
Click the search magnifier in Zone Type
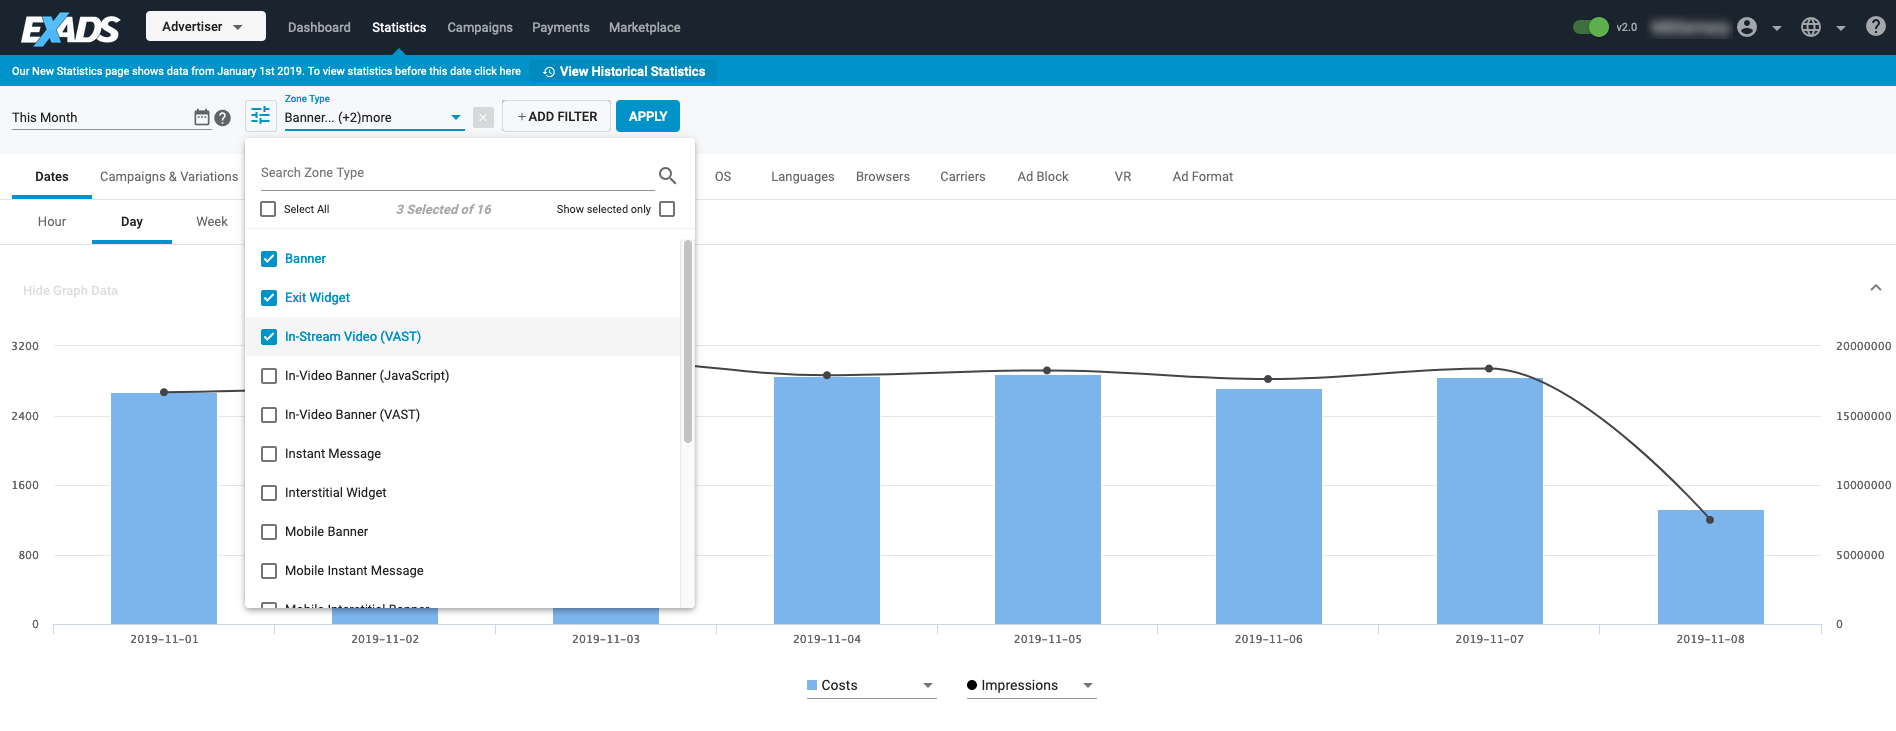click(x=667, y=176)
